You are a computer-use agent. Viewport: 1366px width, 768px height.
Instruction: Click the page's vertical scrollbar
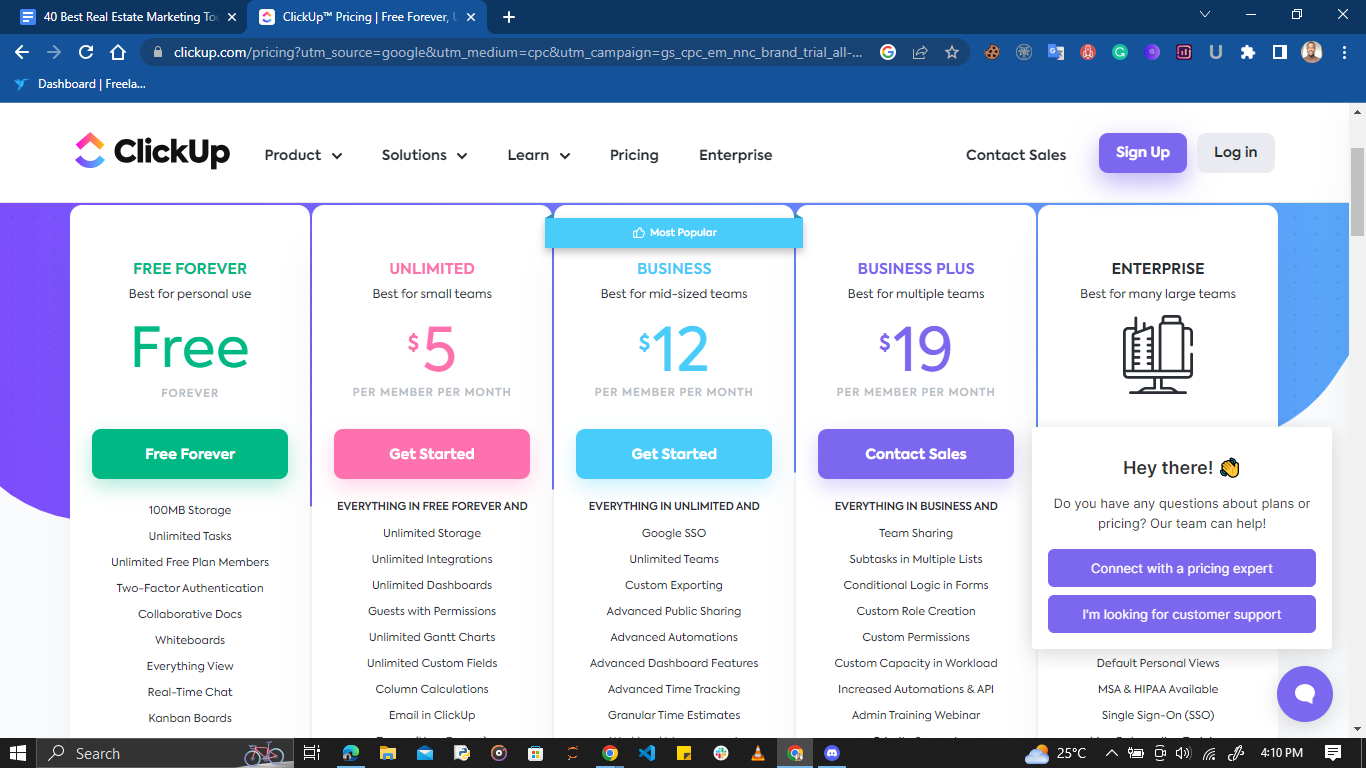click(1357, 190)
